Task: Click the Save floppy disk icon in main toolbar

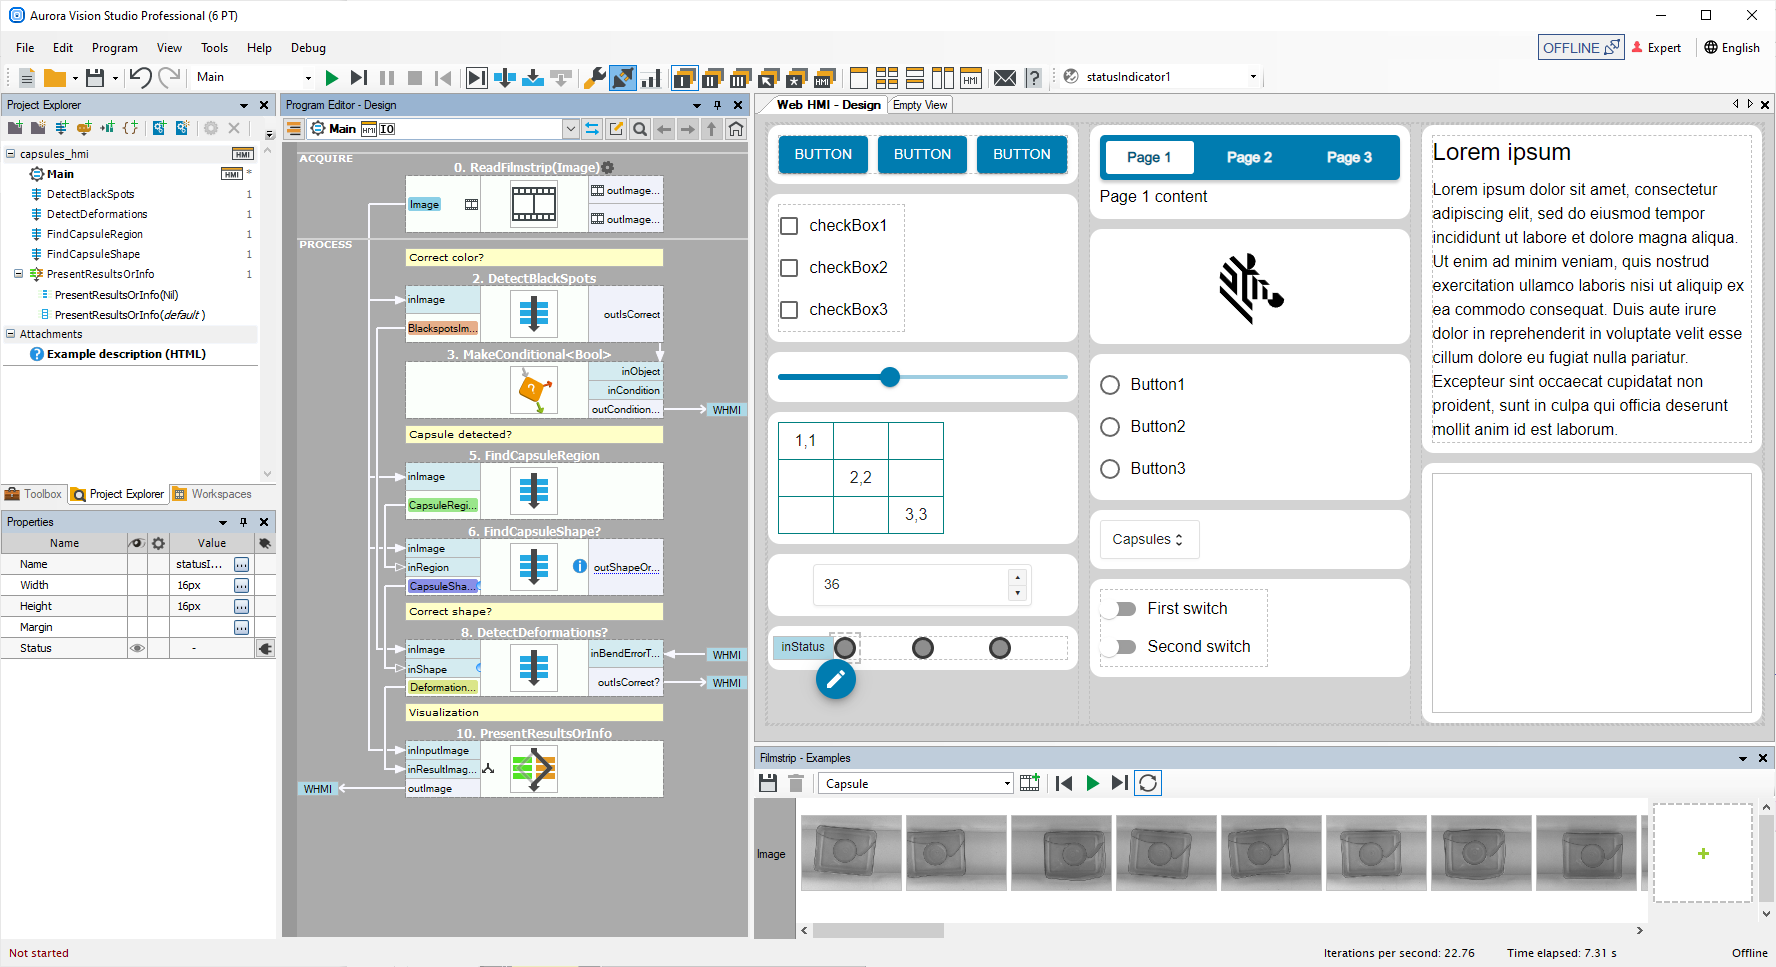Action: point(95,78)
